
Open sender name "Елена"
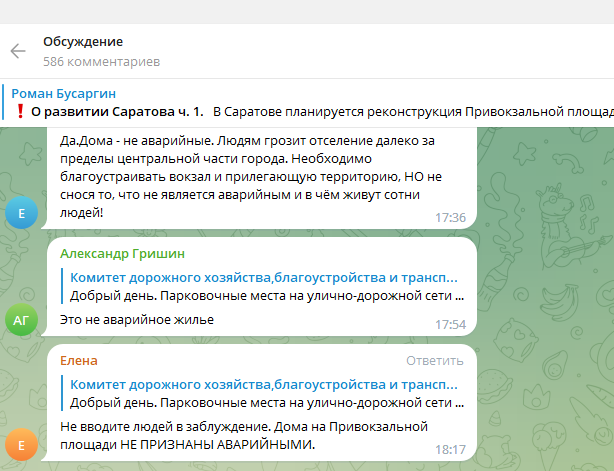pyautogui.click(x=79, y=360)
